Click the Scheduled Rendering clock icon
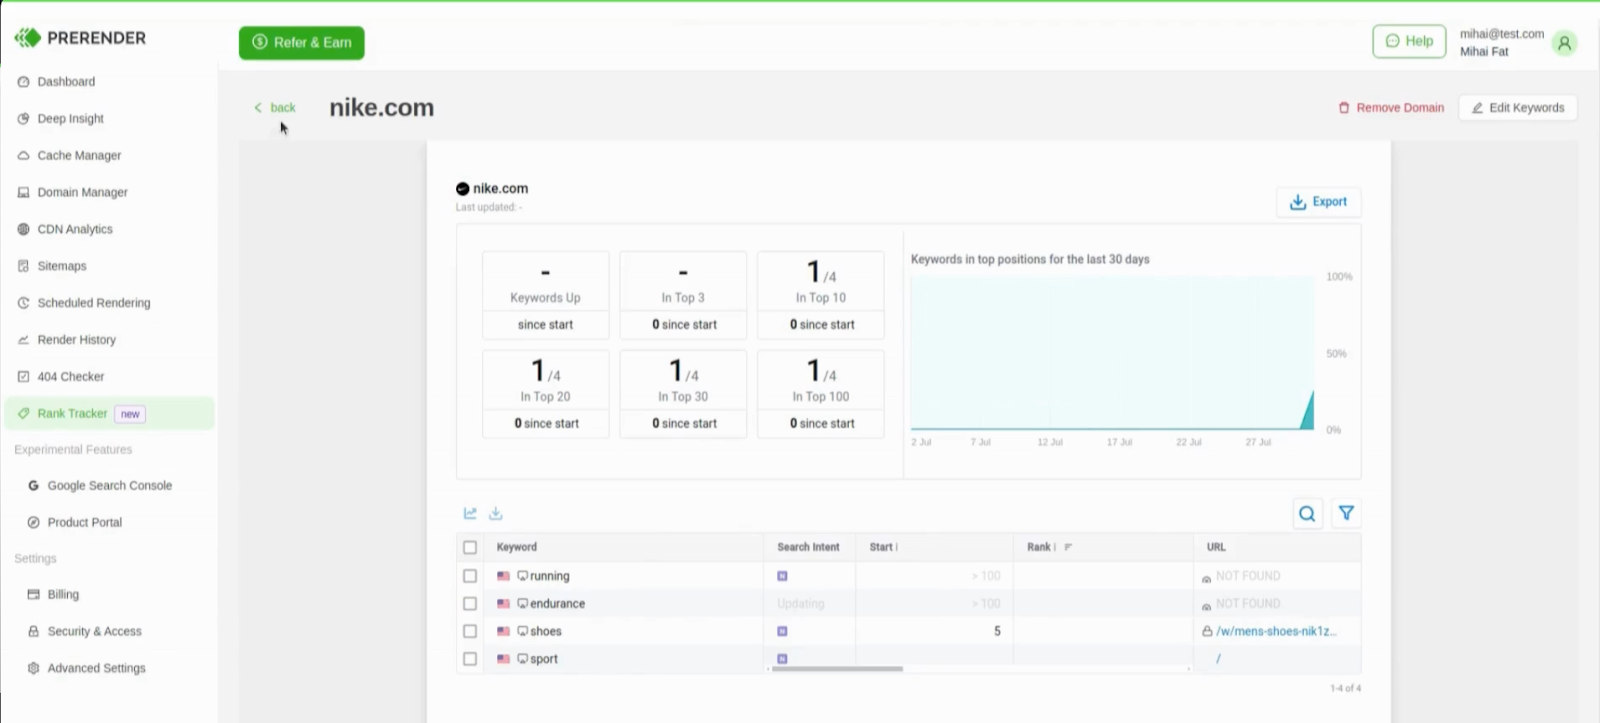Viewport: 1600px width, 723px height. (x=23, y=303)
